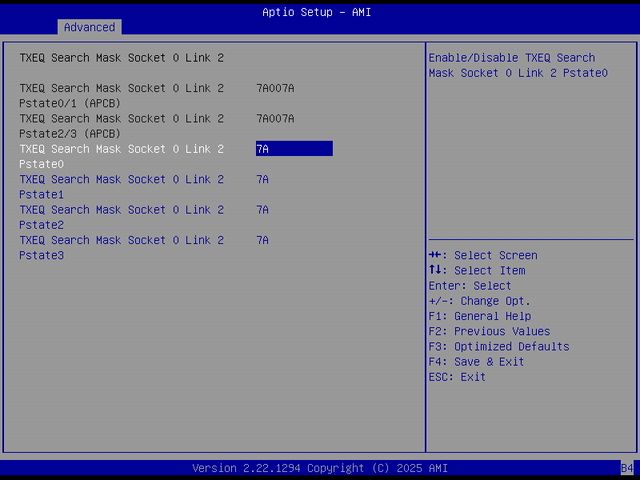Select TXEQ Search Mask Socket 0 Link 2 Pstate3 option

coord(122,247)
